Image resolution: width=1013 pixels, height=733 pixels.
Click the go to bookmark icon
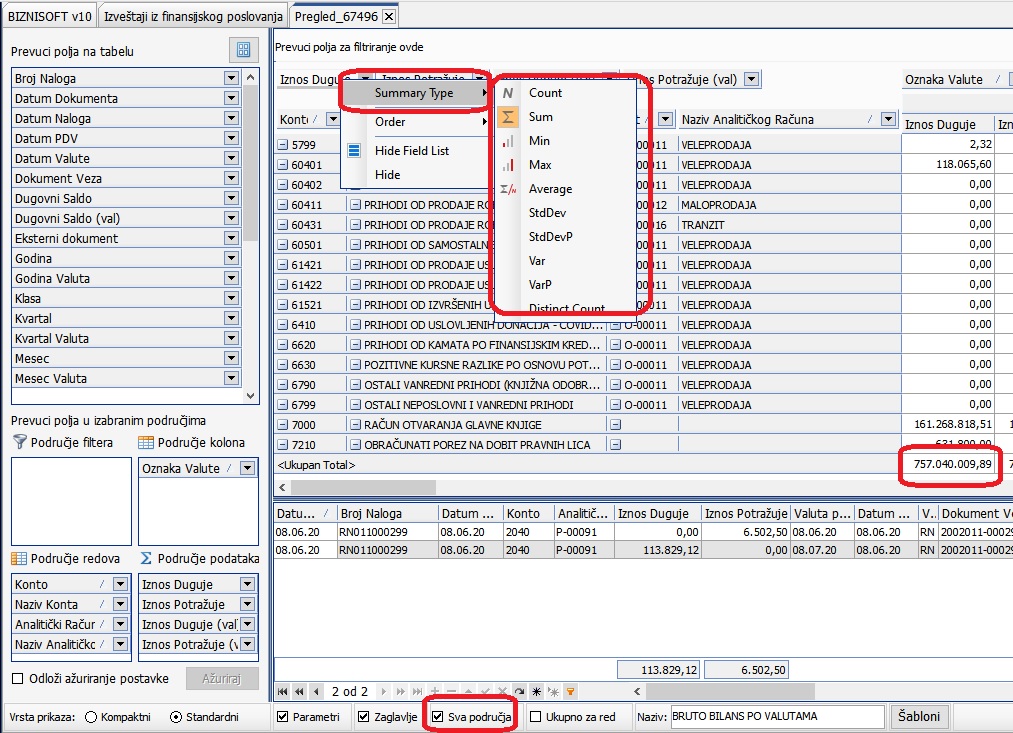point(554,692)
